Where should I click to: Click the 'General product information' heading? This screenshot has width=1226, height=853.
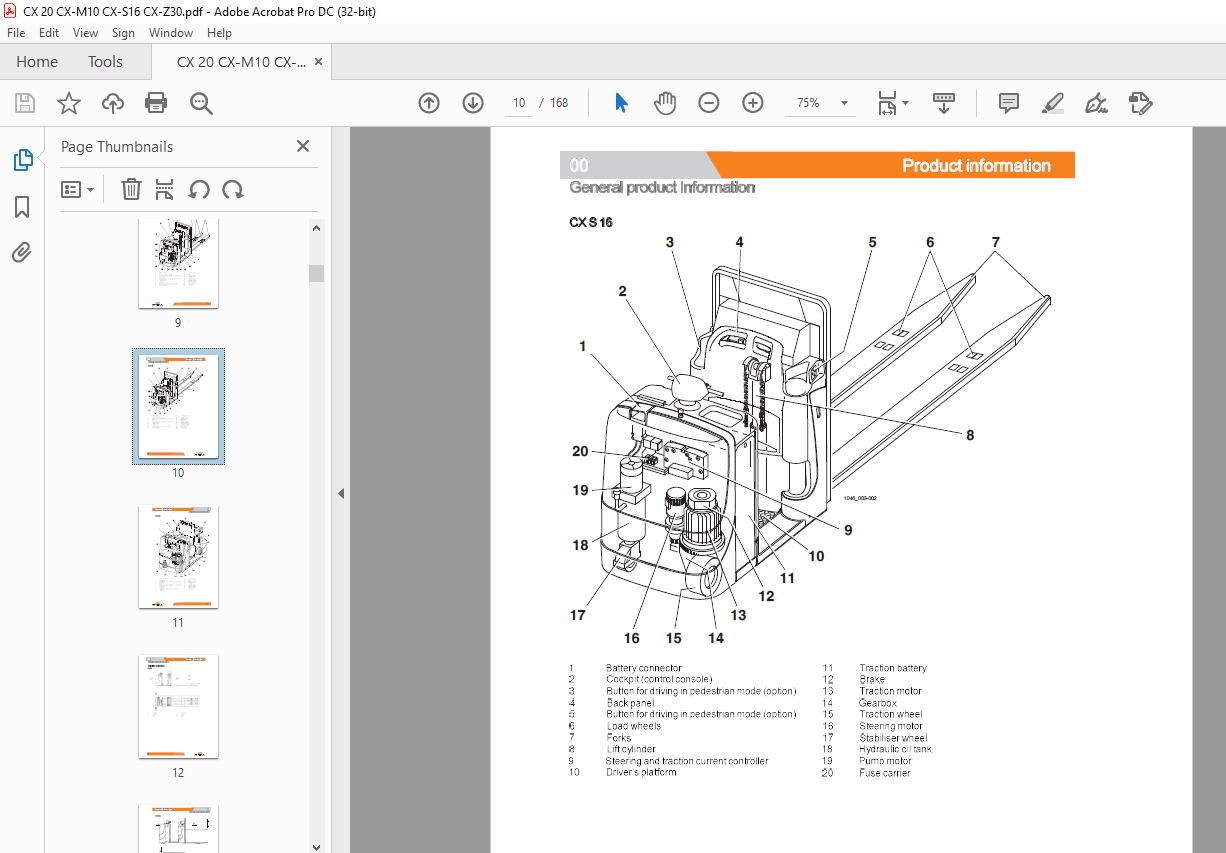tap(662, 187)
